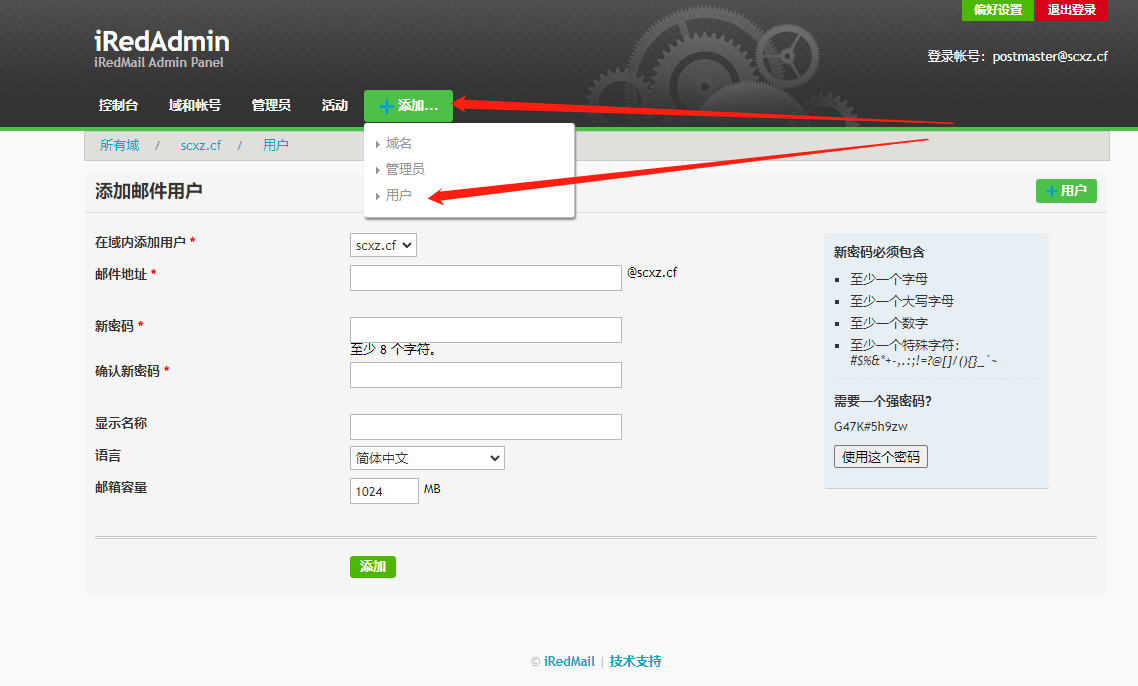This screenshot has width=1138, height=686.
Task: Click the 使用这个密码 button
Action: (880, 457)
